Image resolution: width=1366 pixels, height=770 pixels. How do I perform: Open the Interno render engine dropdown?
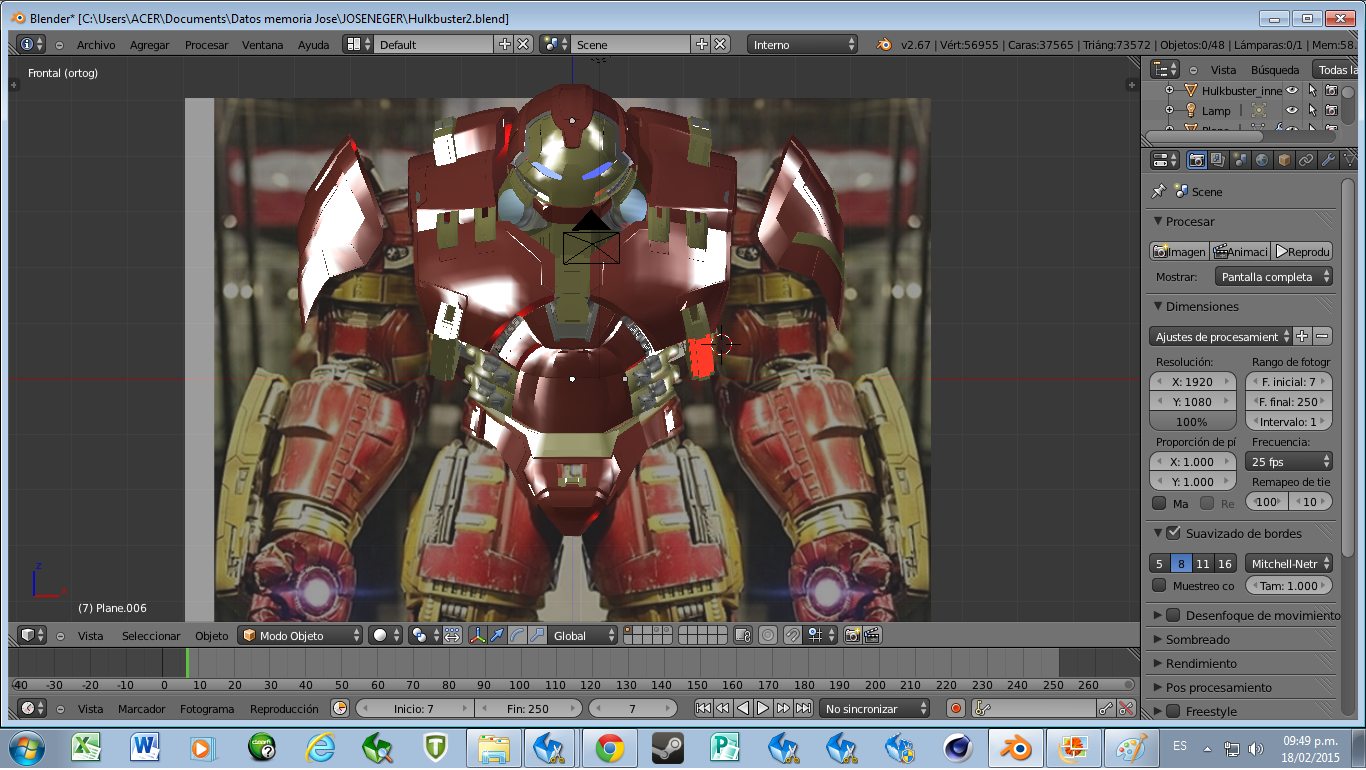tap(804, 44)
